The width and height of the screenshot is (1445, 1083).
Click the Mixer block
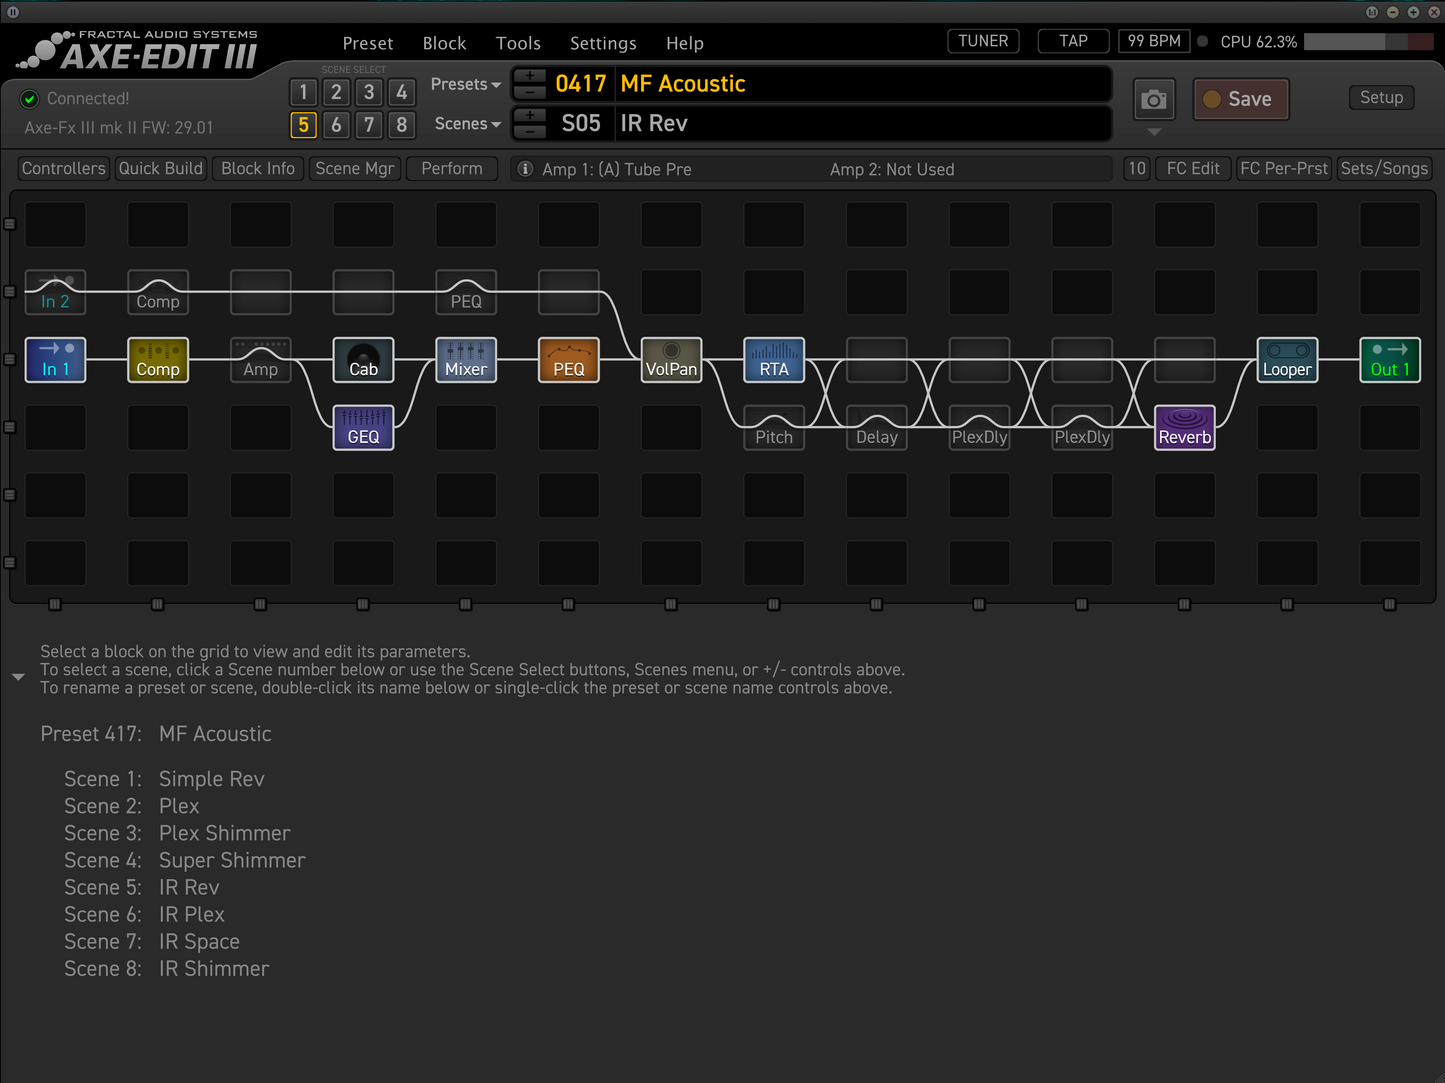466,360
